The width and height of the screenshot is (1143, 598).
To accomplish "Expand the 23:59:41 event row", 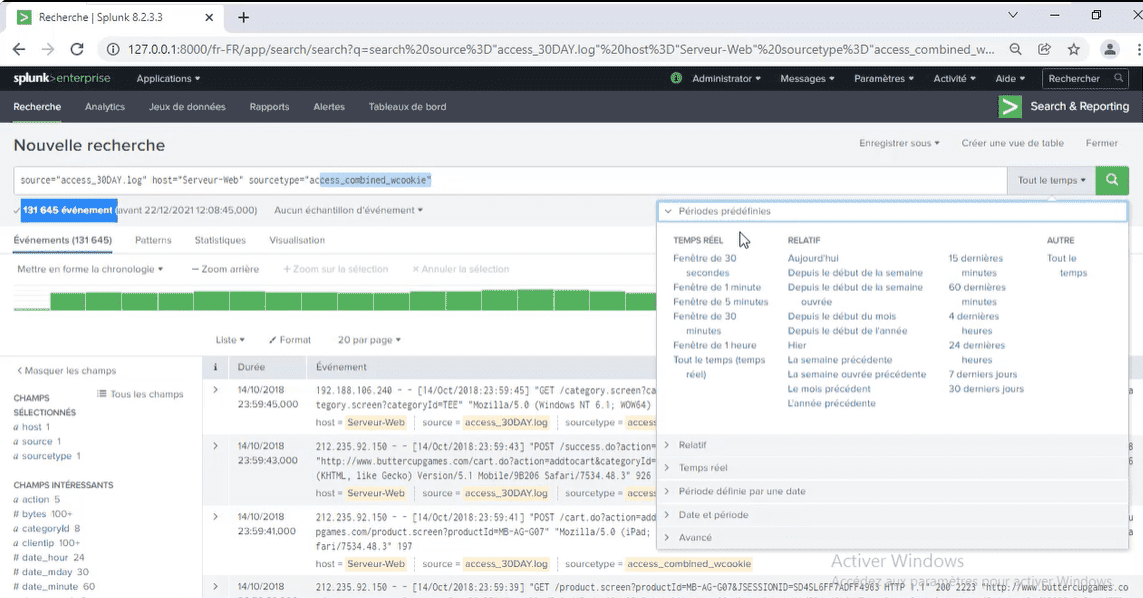I will point(216,517).
